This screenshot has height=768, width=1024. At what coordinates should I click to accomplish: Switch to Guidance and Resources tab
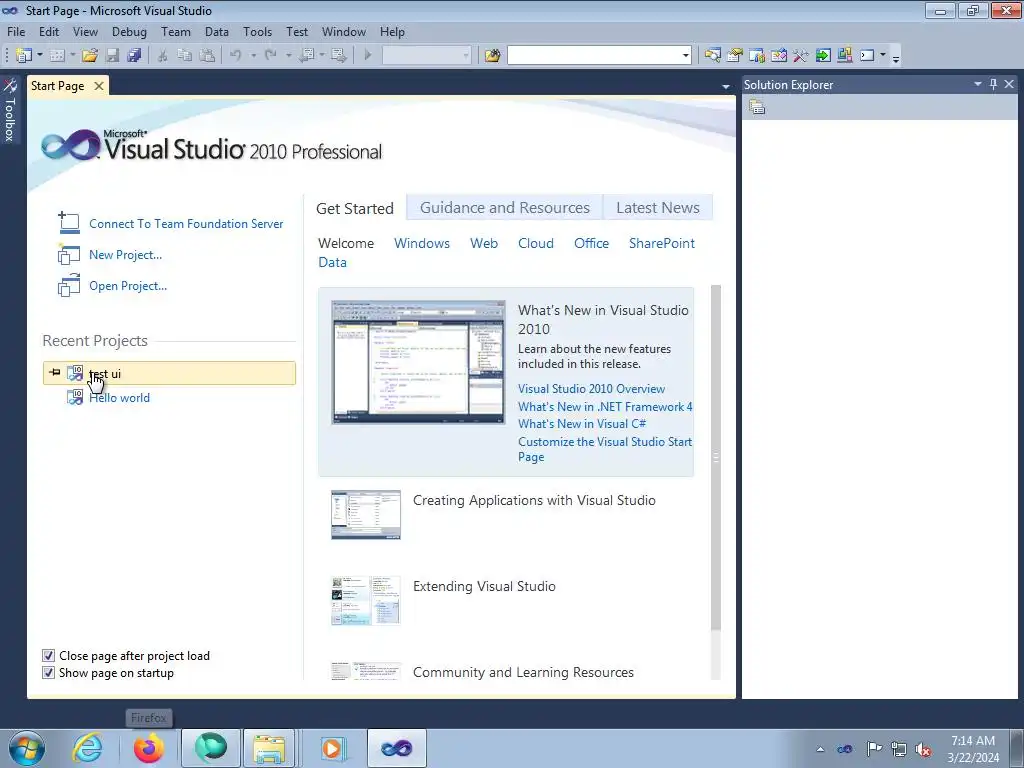[x=505, y=208]
